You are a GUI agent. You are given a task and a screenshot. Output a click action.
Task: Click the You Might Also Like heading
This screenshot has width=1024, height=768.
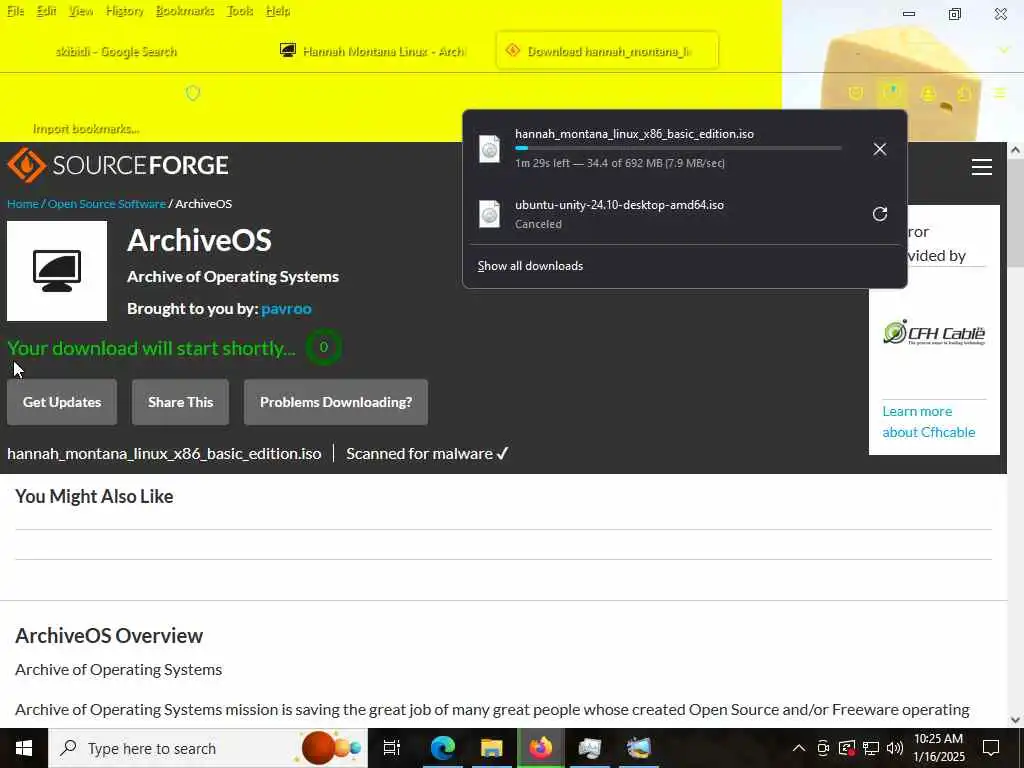pos(94,496)
